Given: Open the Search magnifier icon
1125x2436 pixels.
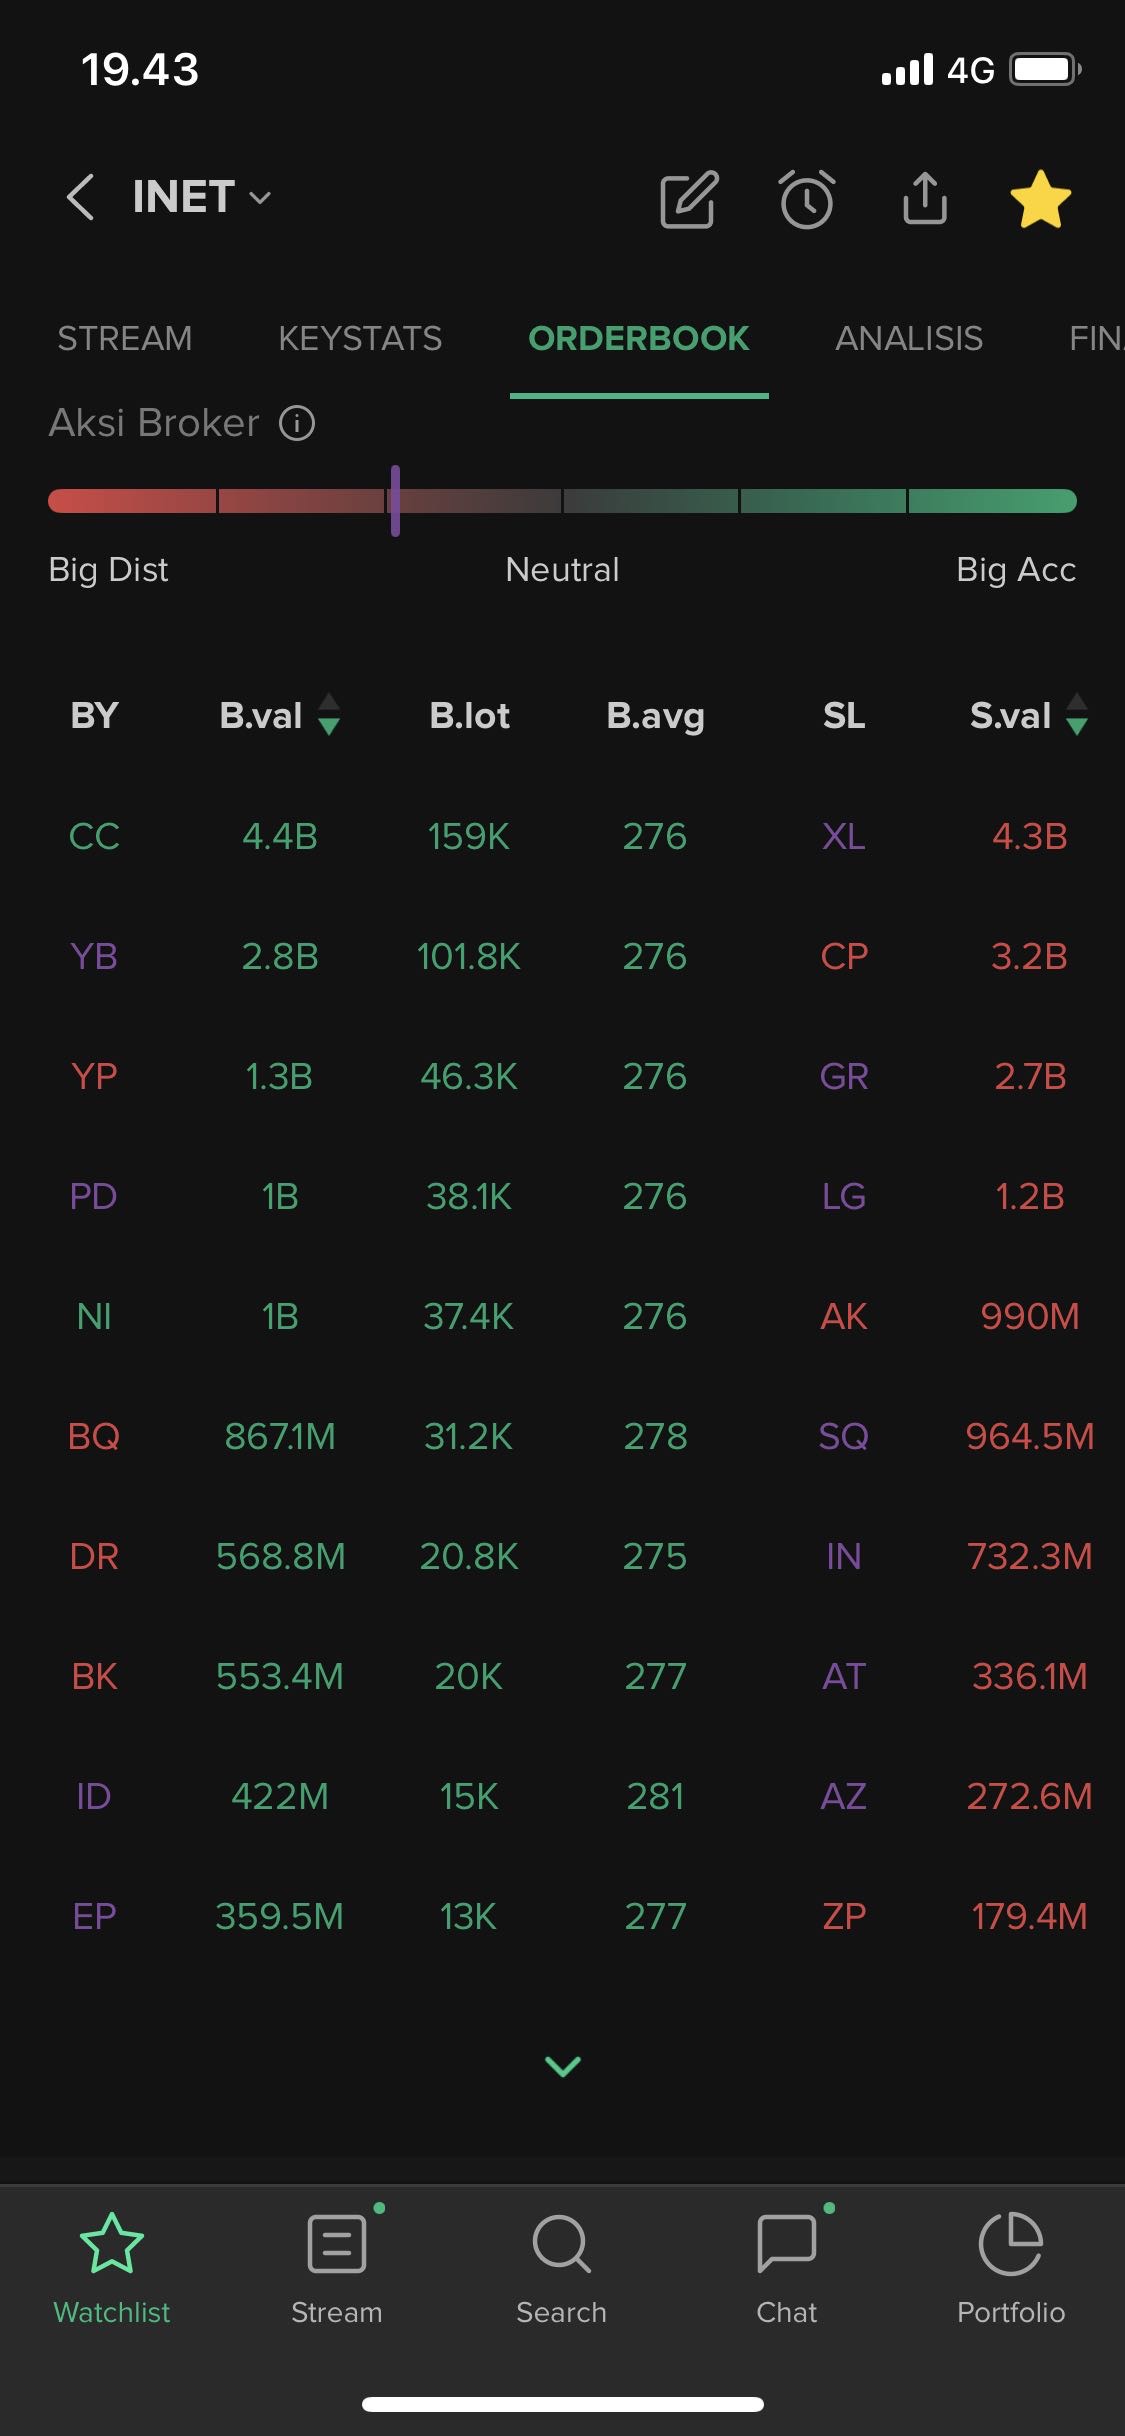Looking at the screenshot, I should (x=561, y=2245).
